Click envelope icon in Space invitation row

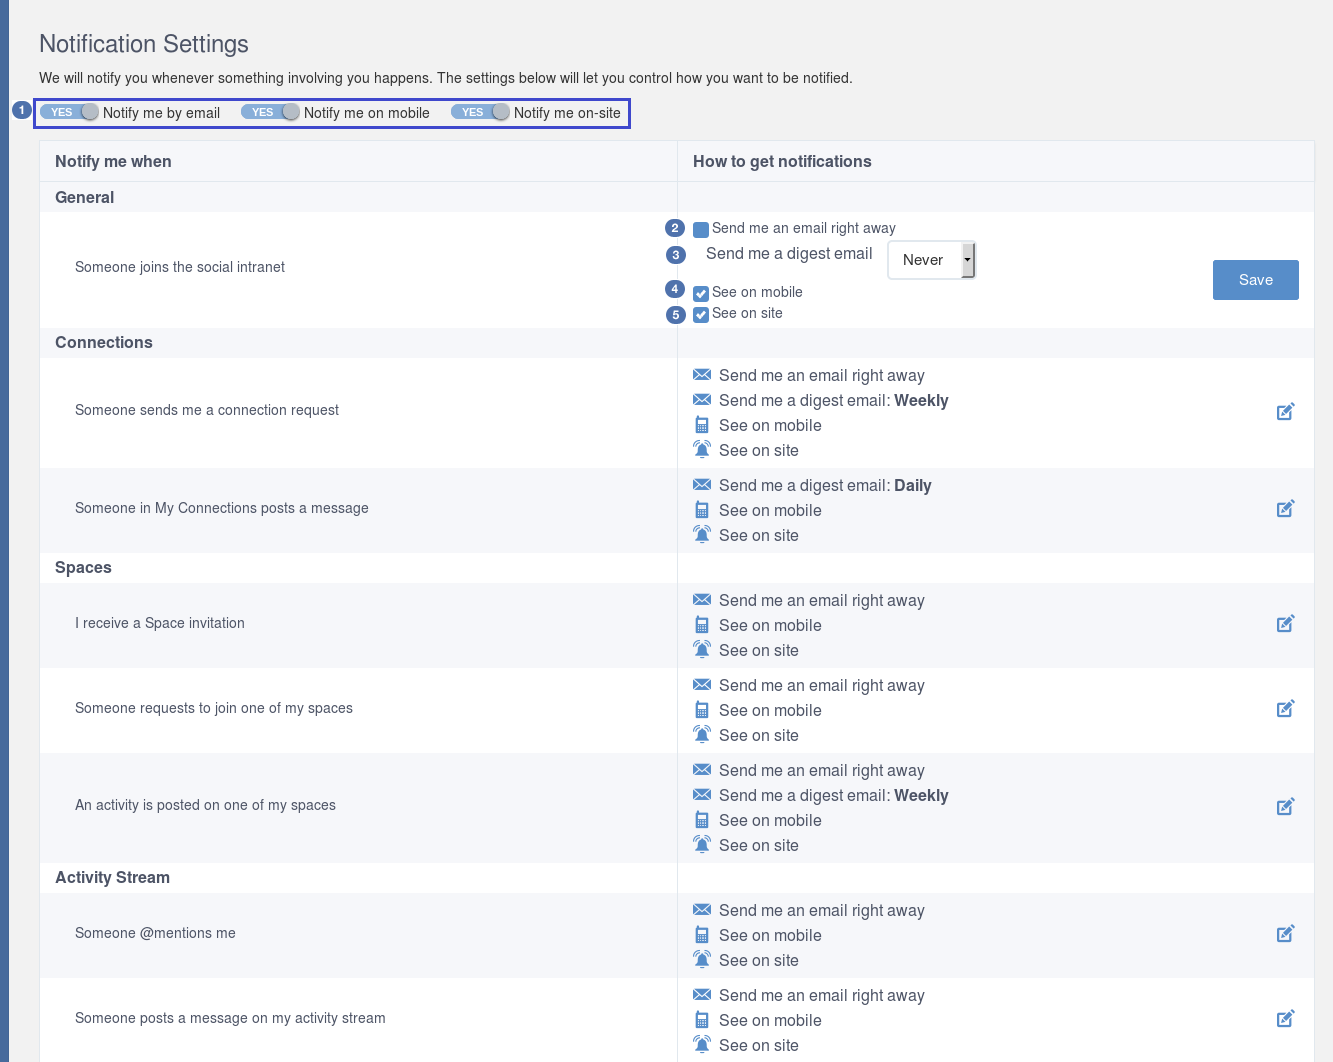point(702,600)
